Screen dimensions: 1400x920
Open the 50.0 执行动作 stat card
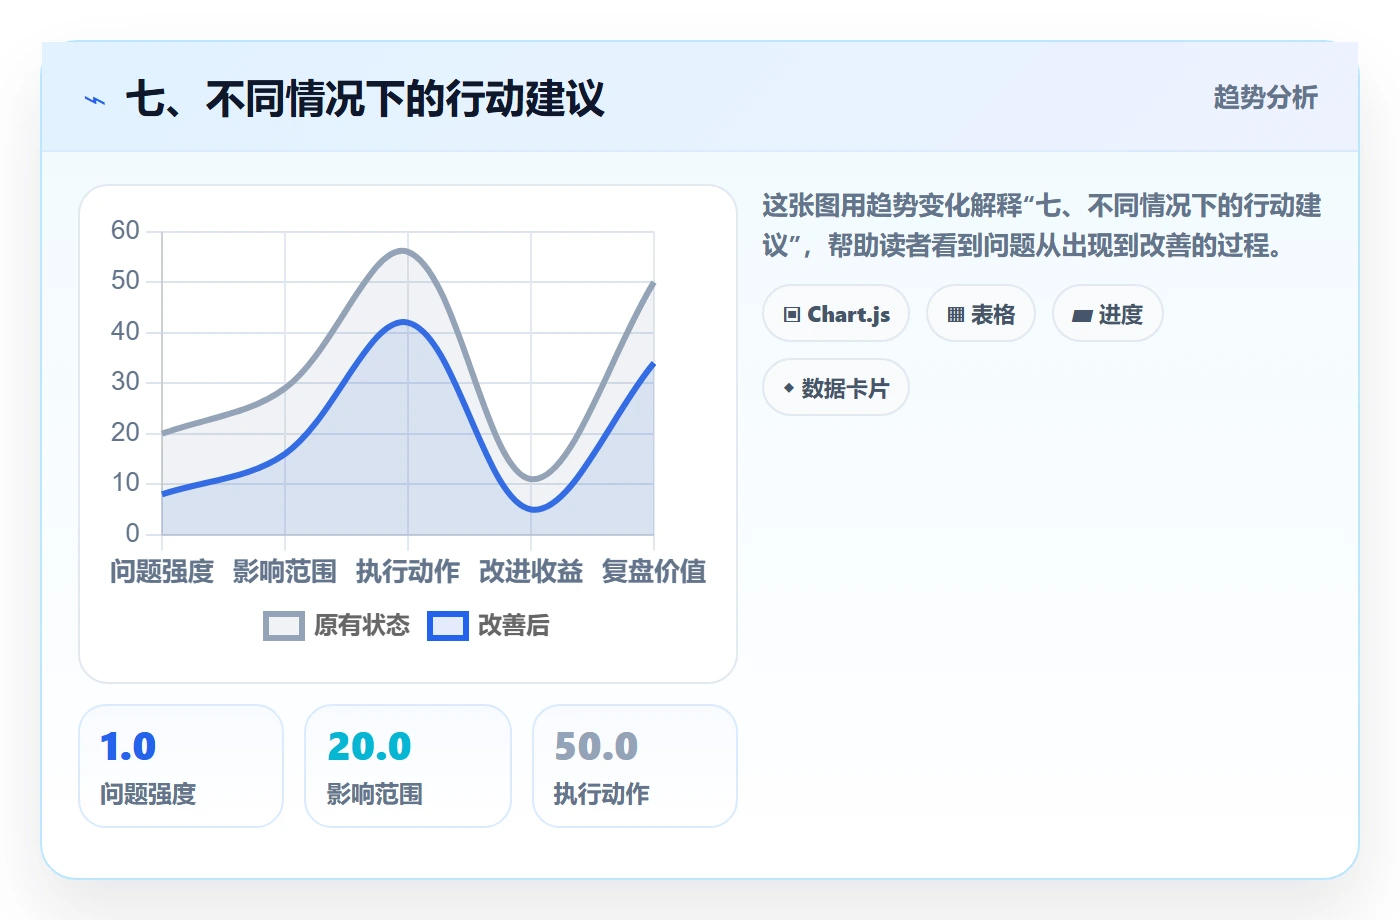tap(635, 766)
